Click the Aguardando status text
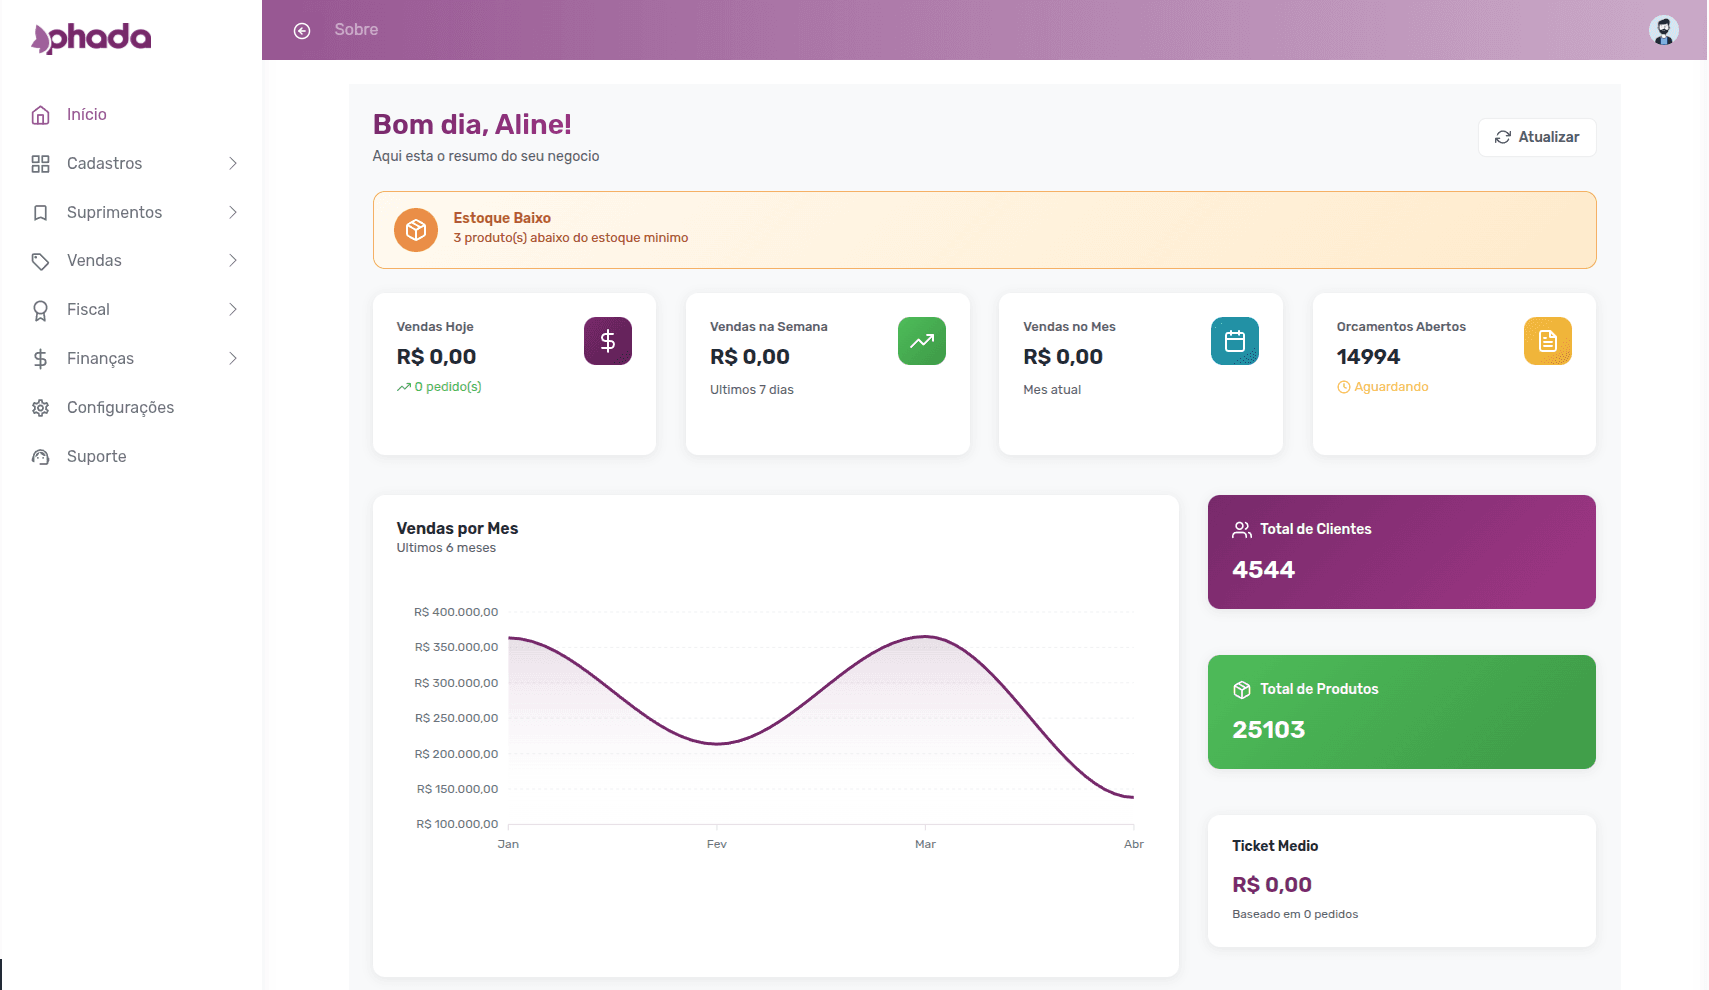 click(x=1391, y=387)
